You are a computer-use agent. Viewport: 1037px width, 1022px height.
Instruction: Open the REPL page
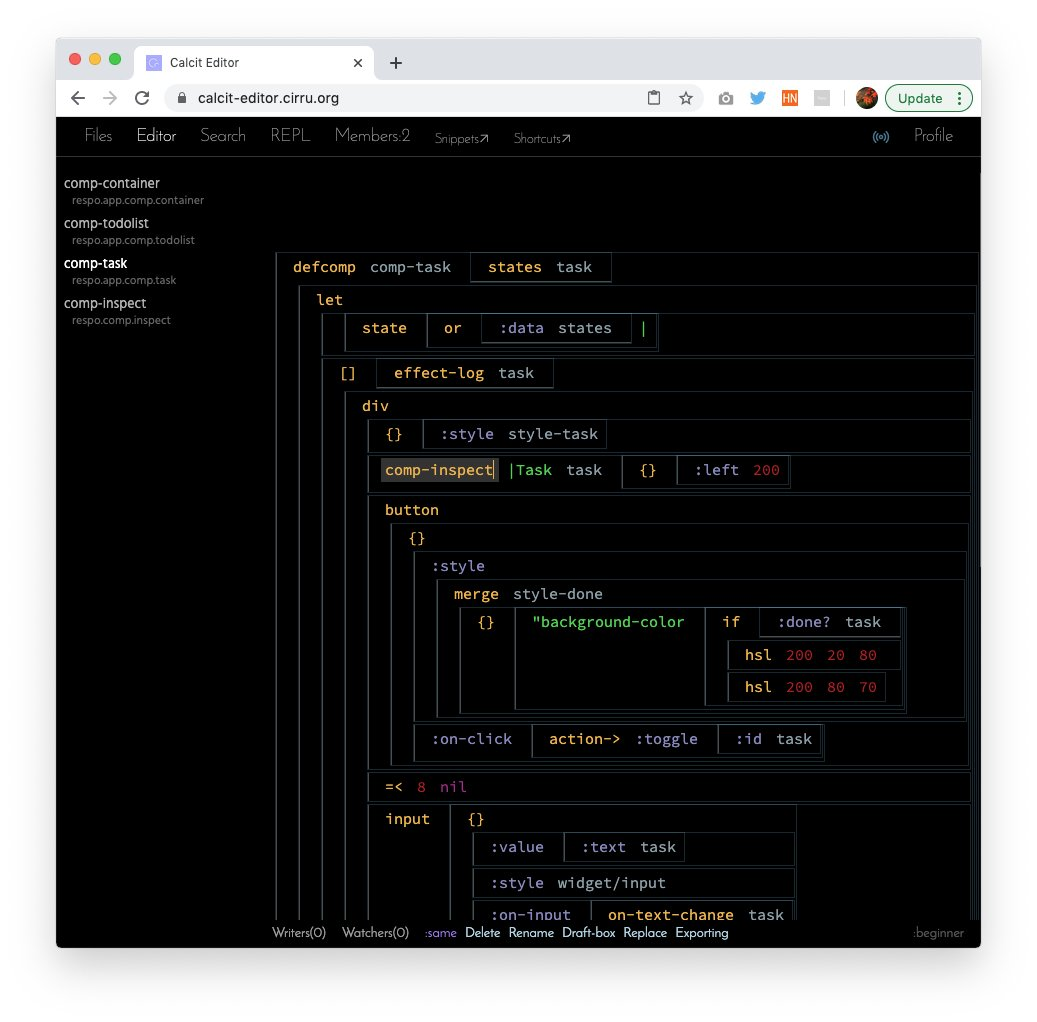click(x=290, y=136)
